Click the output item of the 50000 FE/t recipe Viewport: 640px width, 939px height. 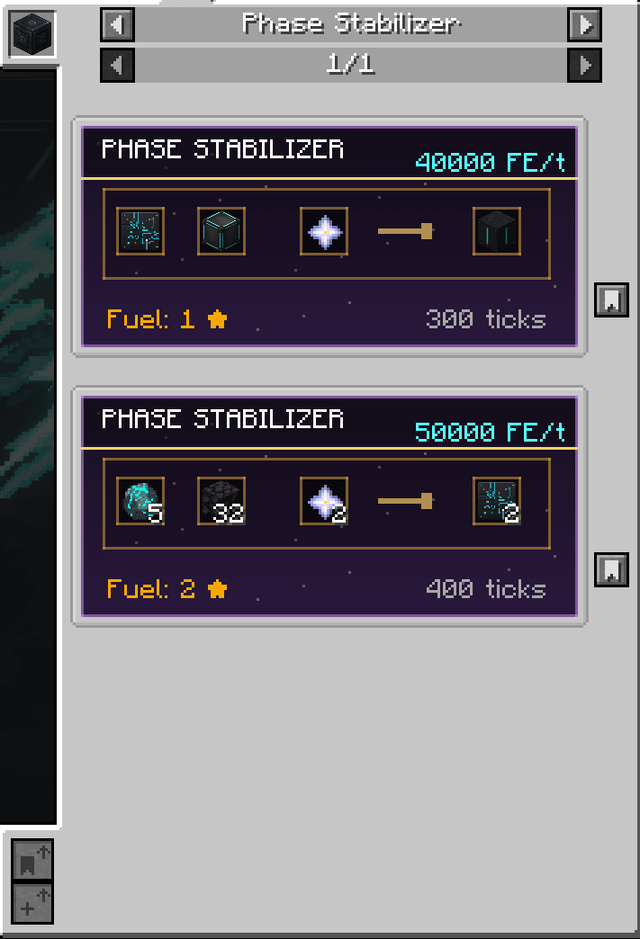pos(497,501)
